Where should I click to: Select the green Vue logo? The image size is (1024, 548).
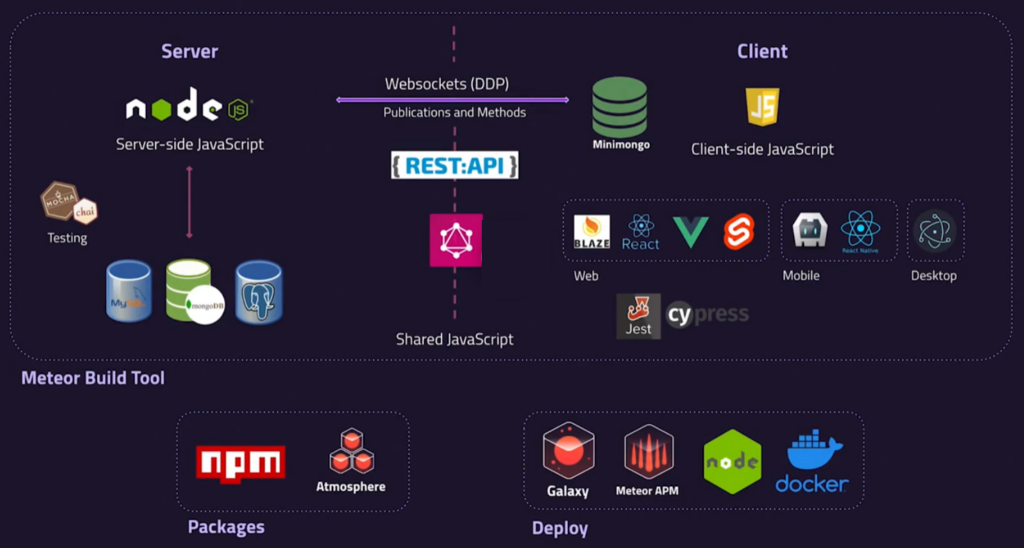(691, 232)
